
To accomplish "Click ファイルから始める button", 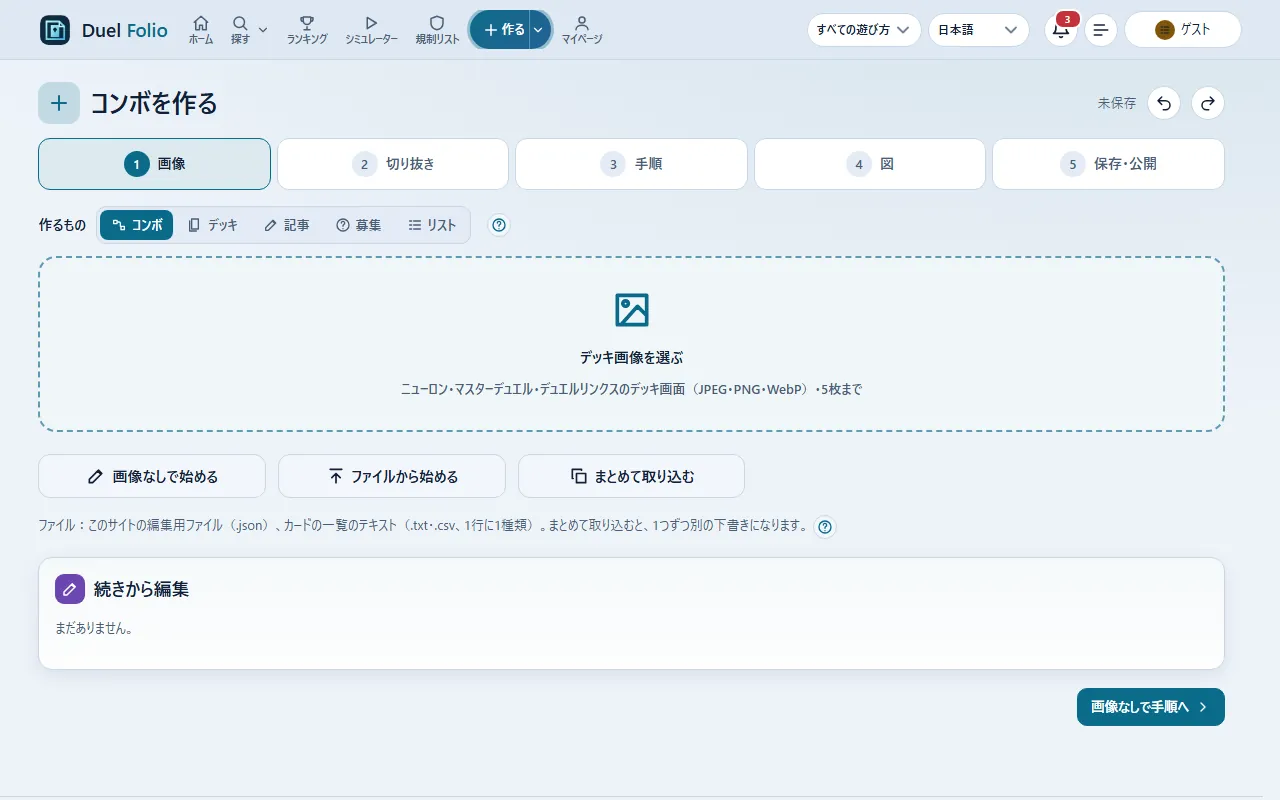I will 392,476.
